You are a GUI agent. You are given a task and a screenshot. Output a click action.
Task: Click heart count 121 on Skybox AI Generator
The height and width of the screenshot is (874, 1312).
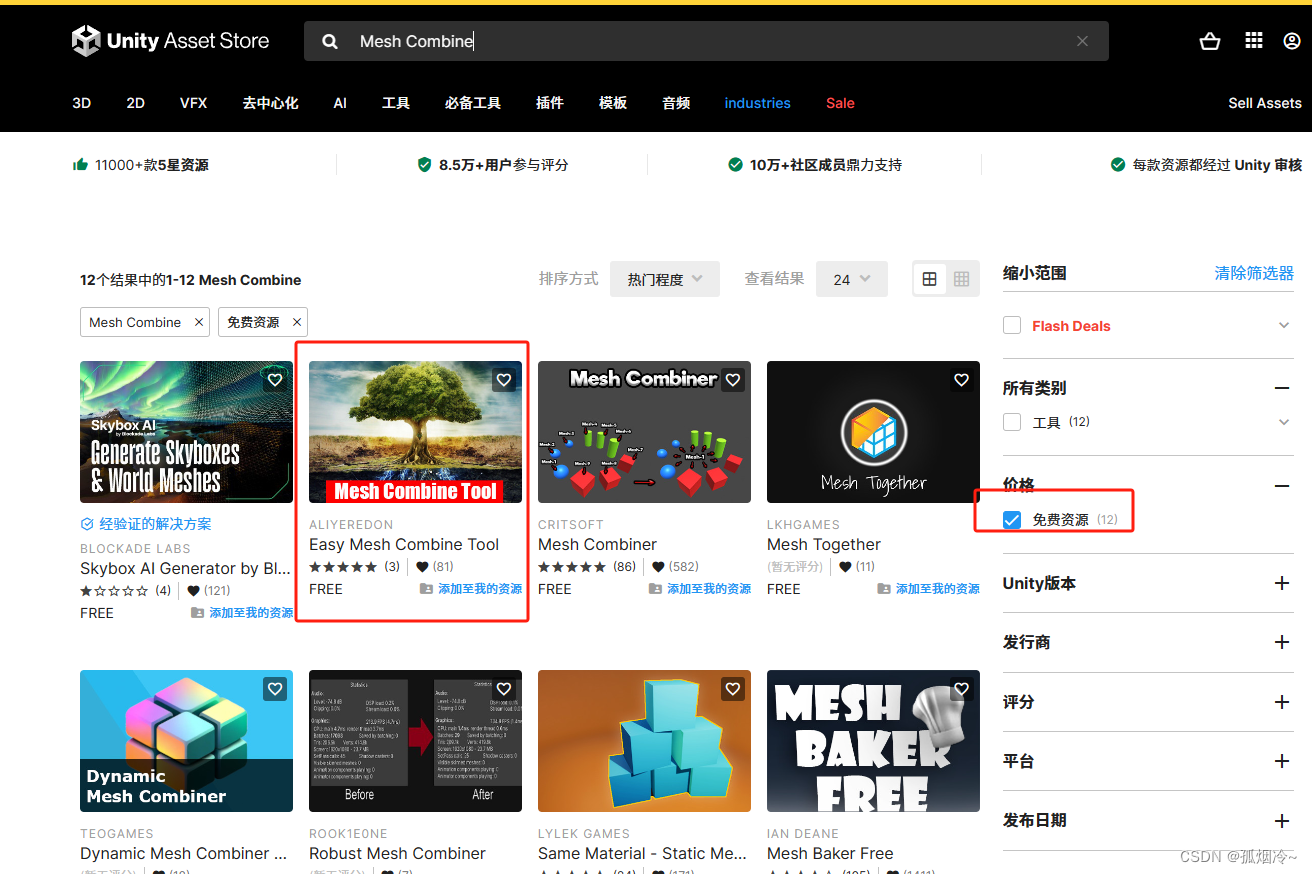[x=209, y=591]
